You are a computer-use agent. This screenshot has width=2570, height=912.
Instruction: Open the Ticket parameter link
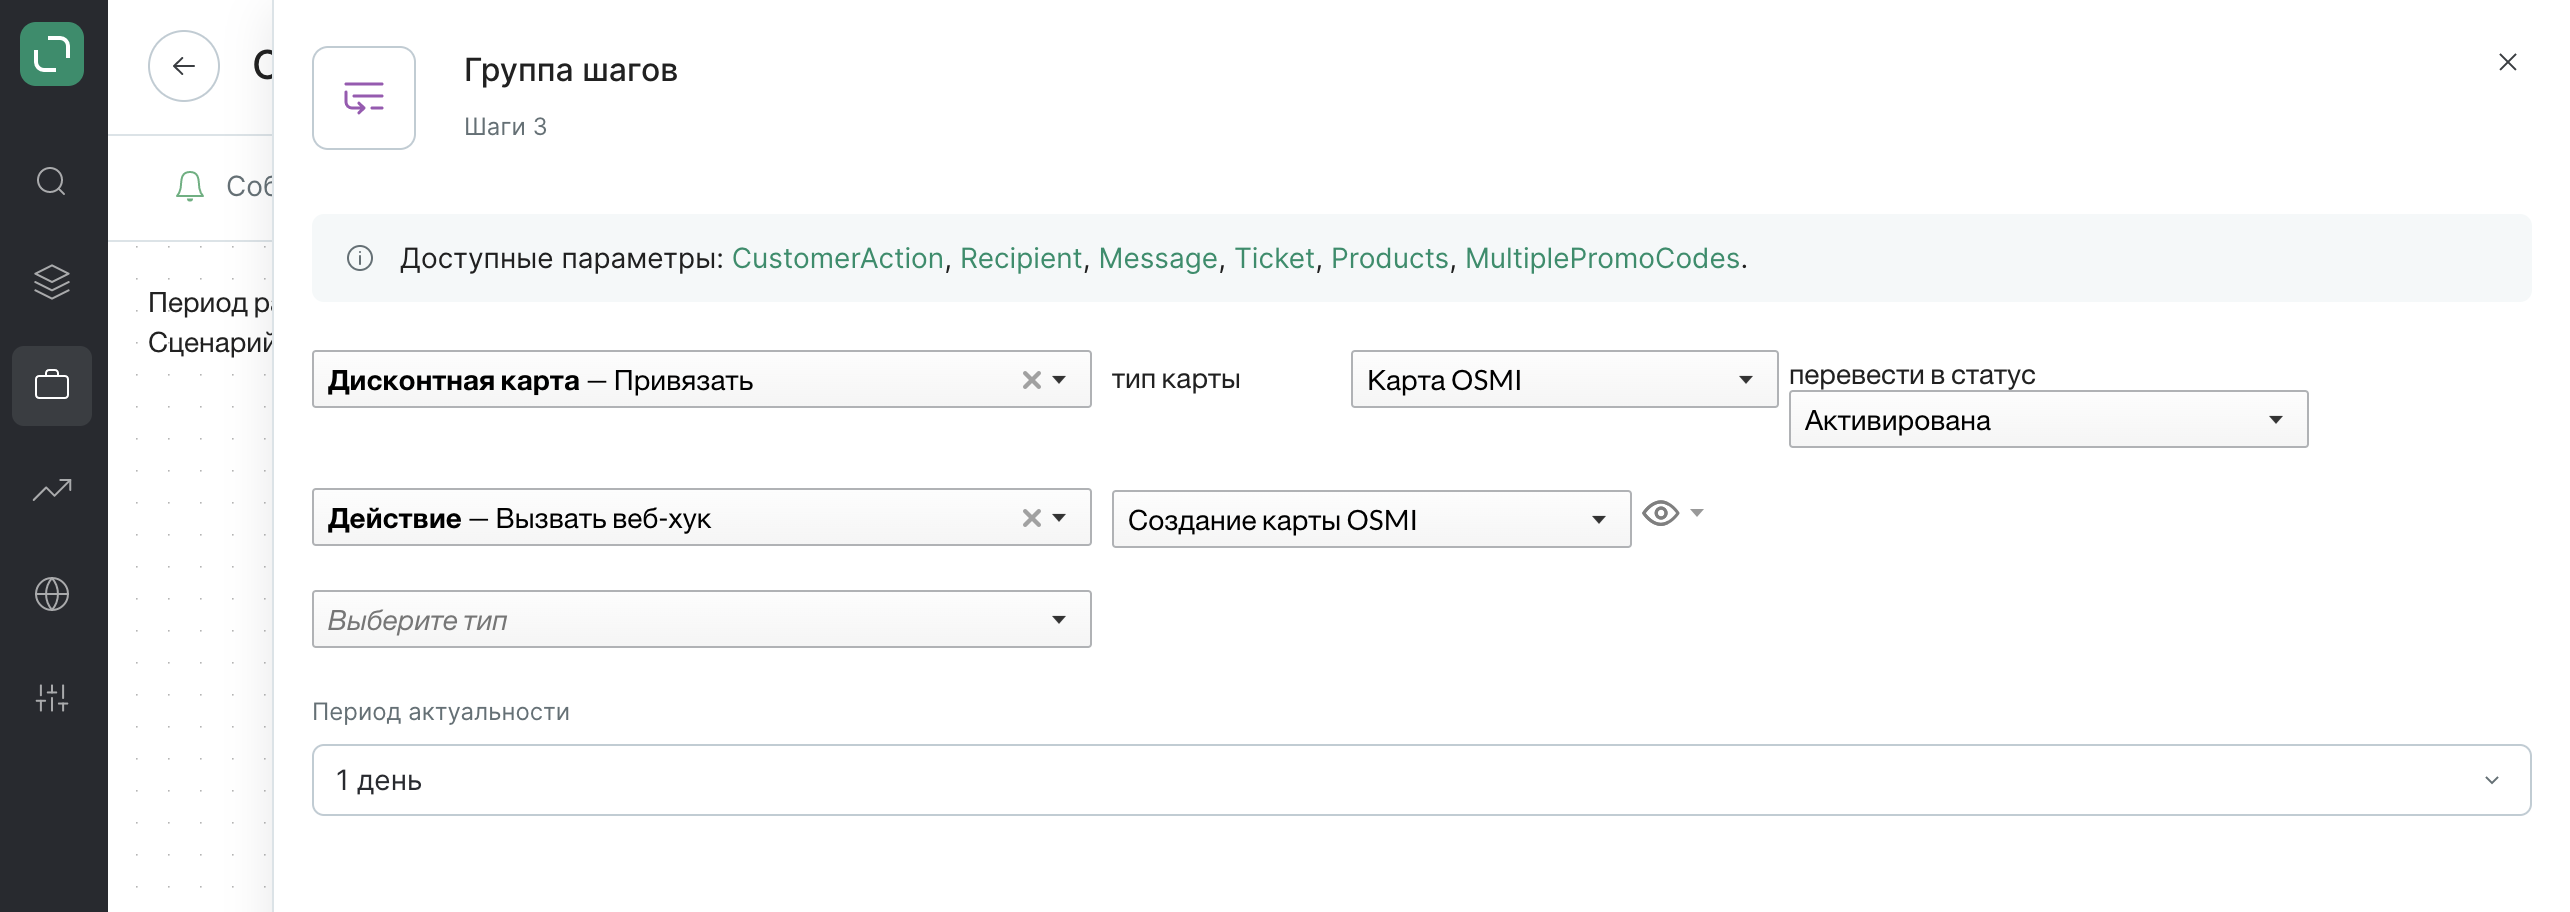pos(1274,258)
